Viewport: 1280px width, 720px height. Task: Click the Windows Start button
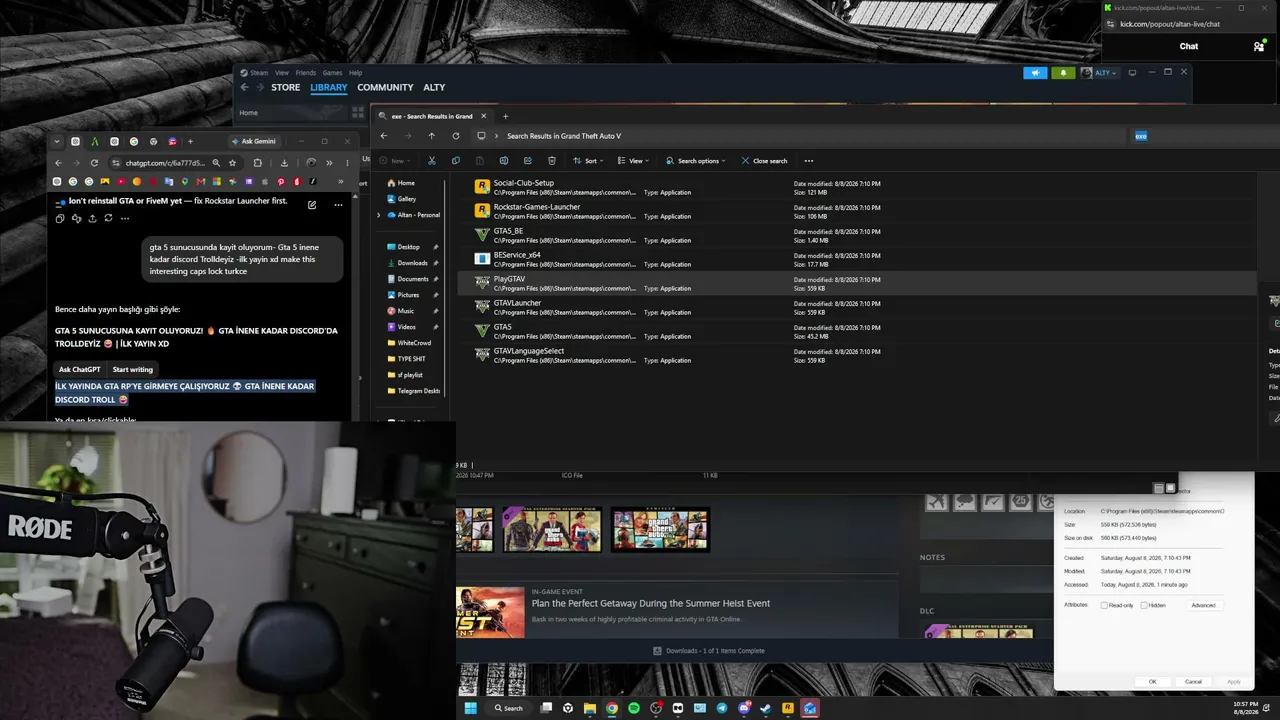pos(470,708)
